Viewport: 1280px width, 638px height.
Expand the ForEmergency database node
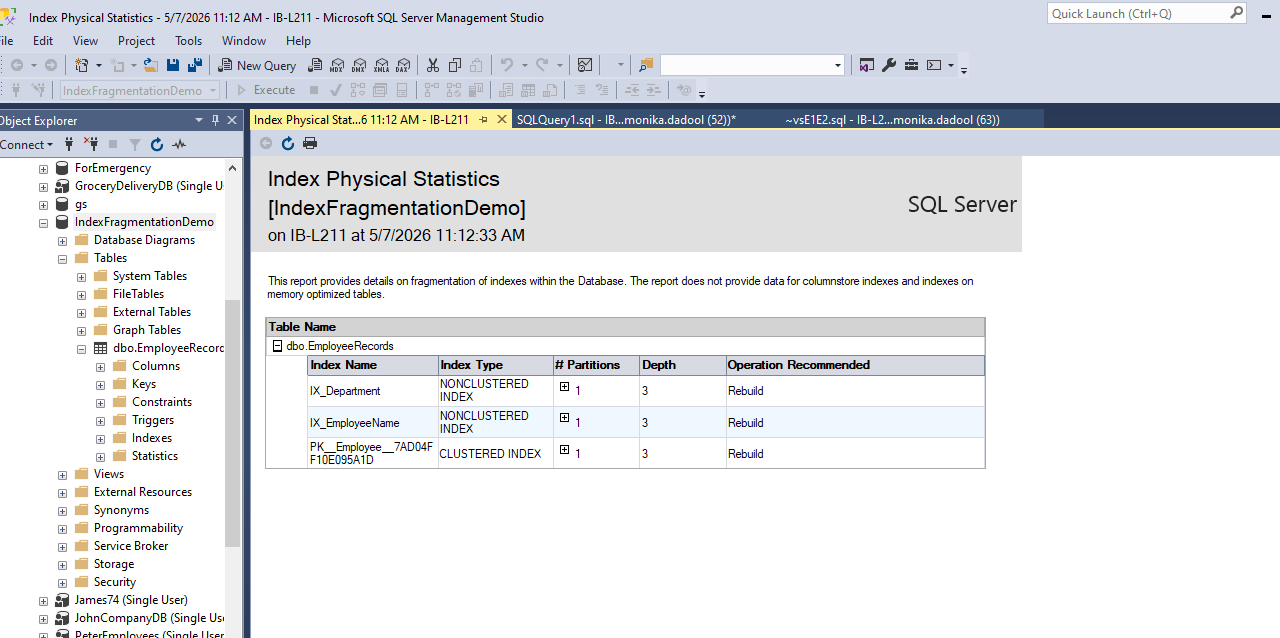coord(43,168)
